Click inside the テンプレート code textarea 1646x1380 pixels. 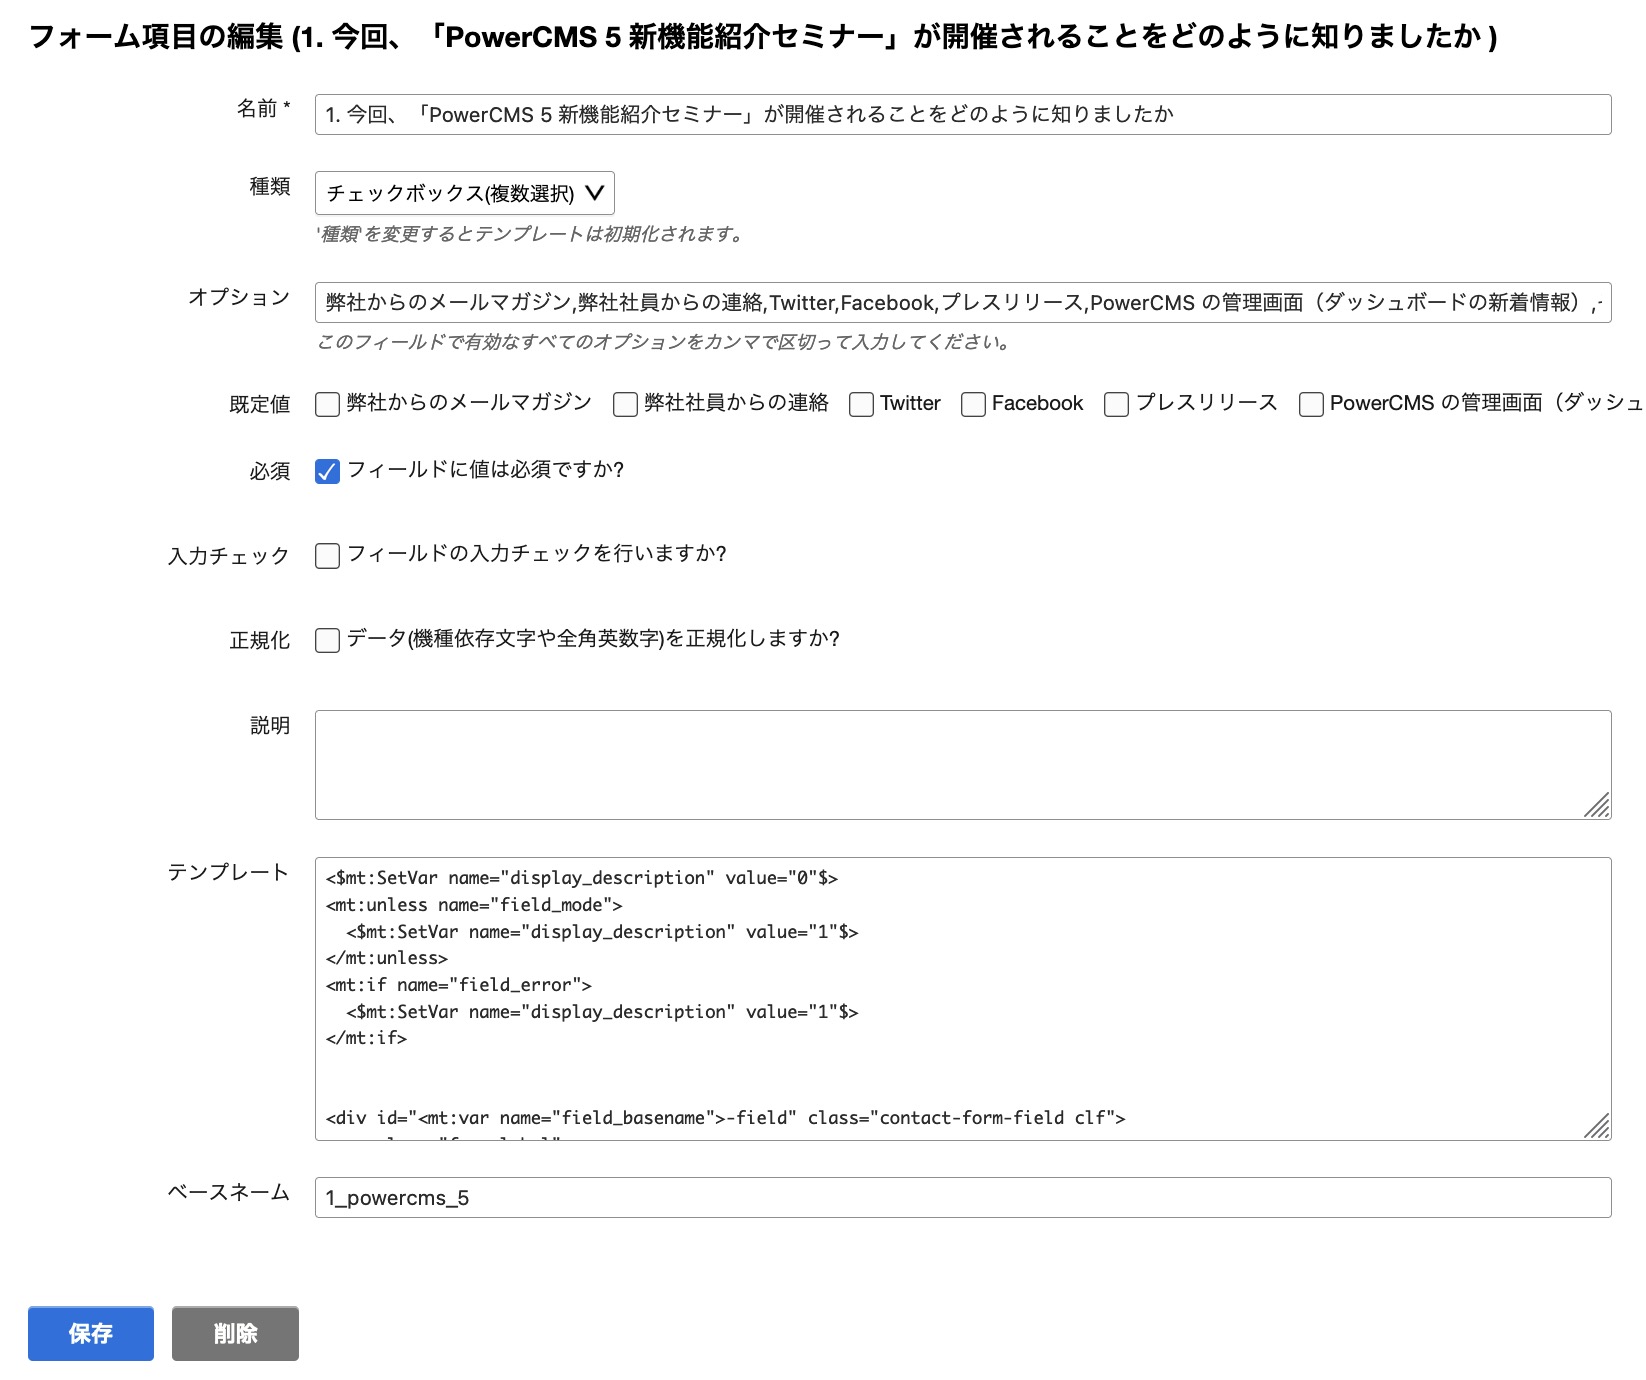click(962, 999)
